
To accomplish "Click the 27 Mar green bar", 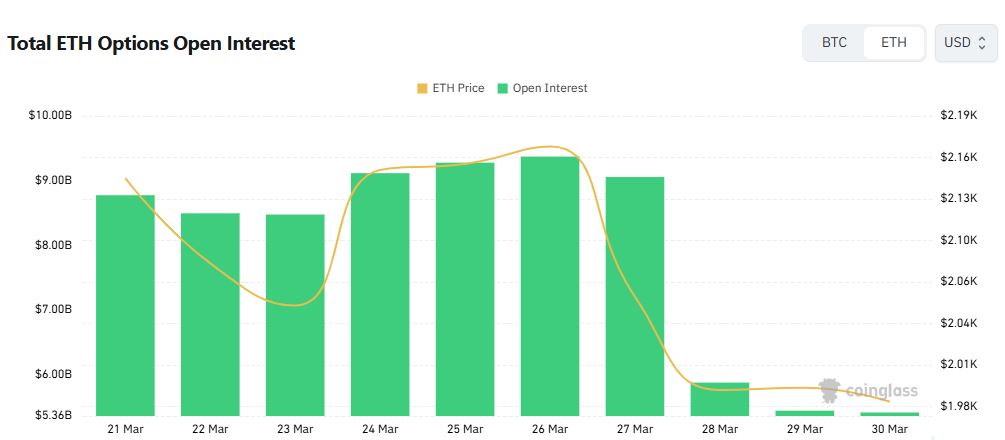I will pyautogui.click(x=635, y=296).
